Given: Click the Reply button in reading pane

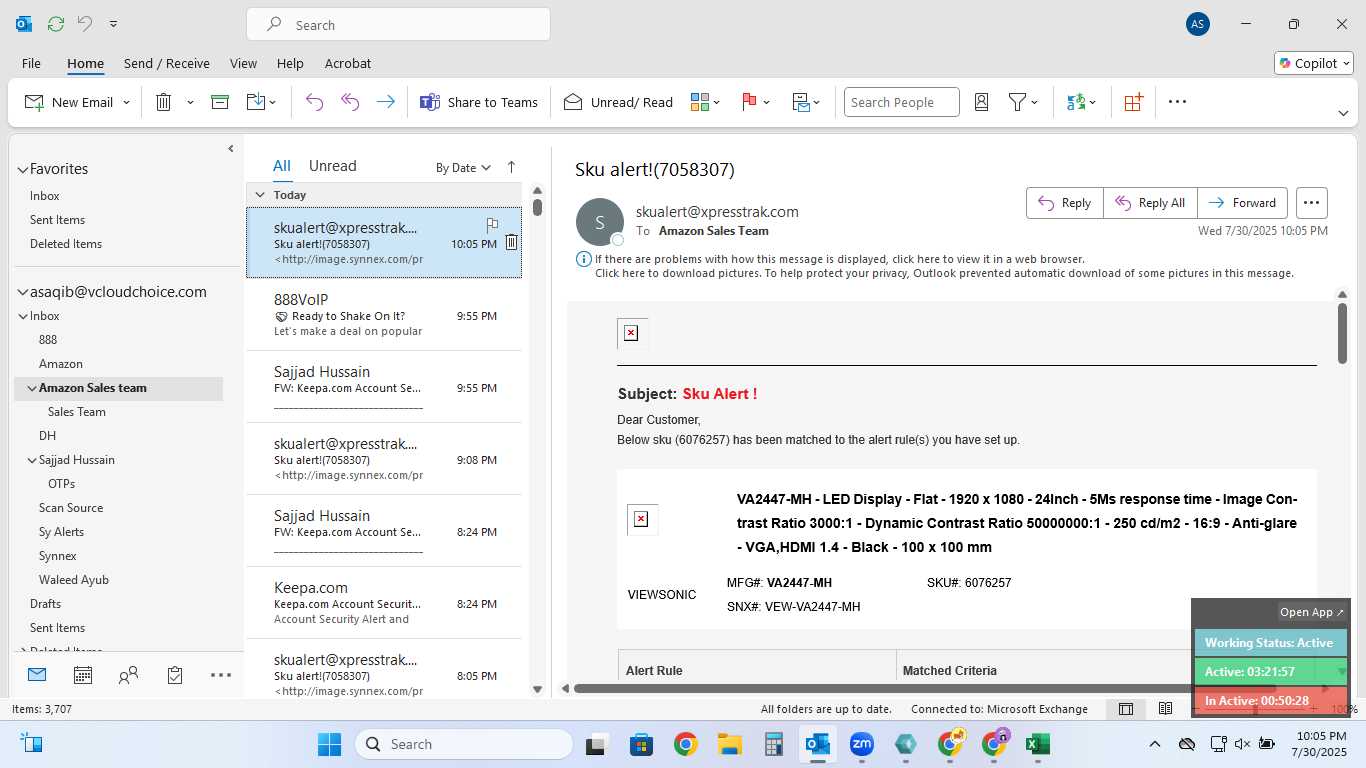Looking at the screenshot, I should [1065, 203].
